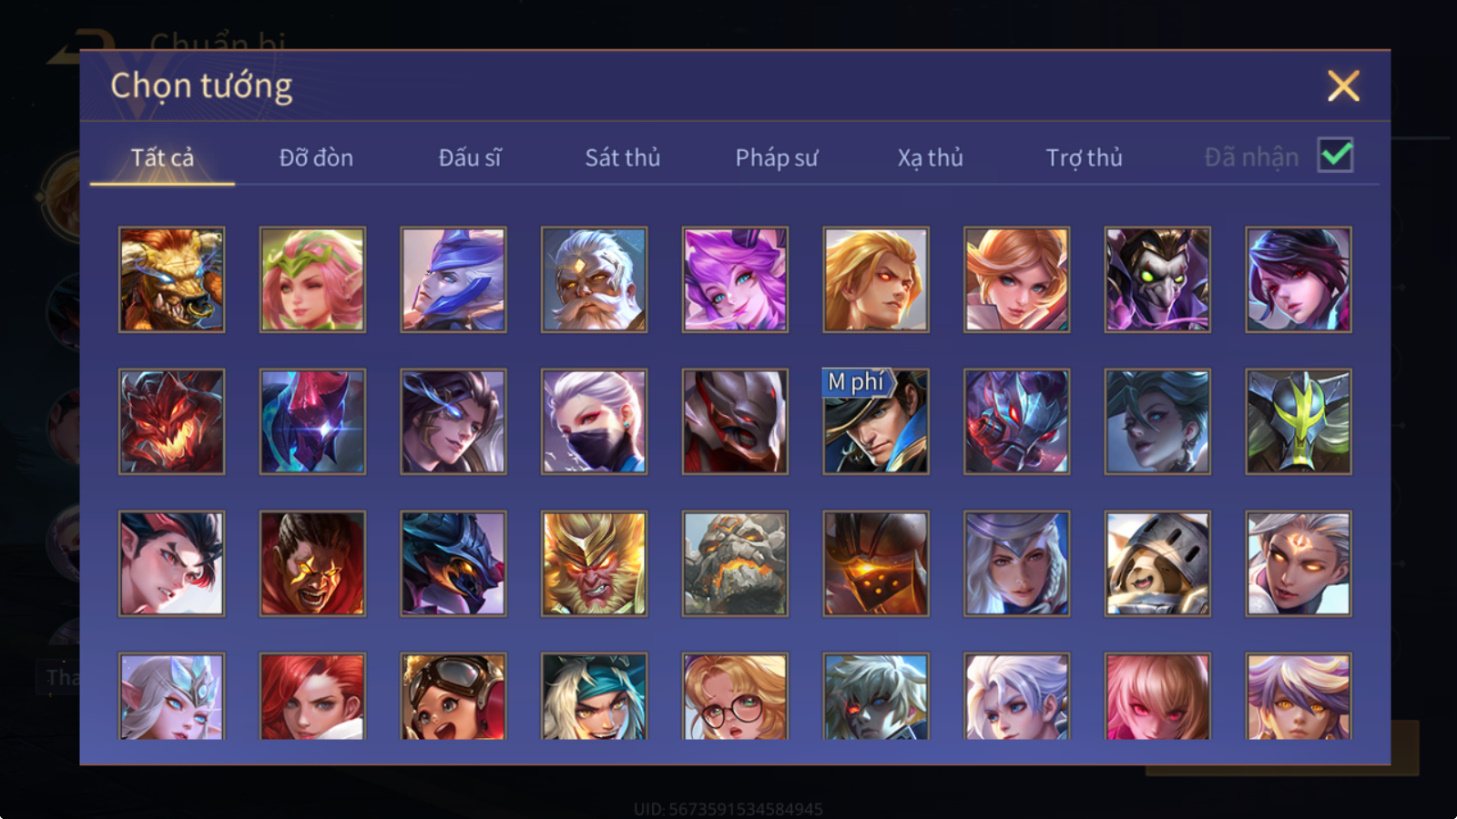
Task: Select the golden lion beast hero portrait
Action: click(x=172, y=279)
